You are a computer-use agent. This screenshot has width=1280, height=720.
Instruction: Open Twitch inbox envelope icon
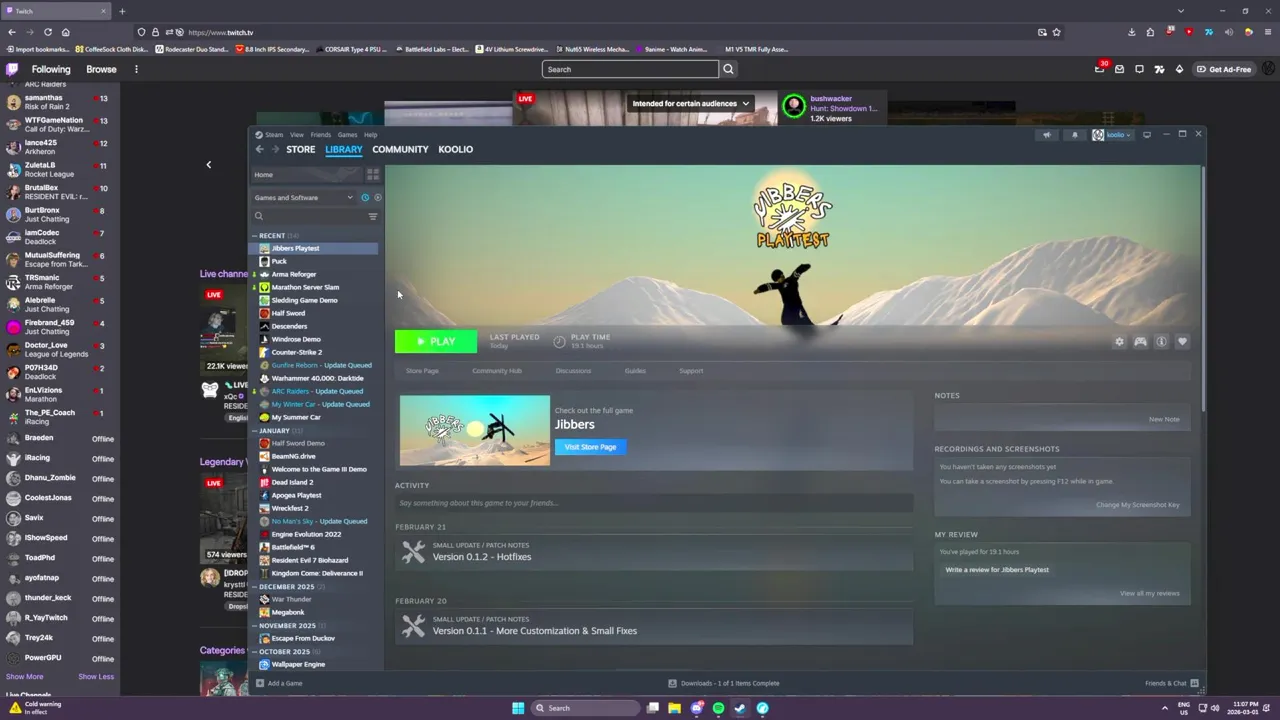click(1119, 69)
